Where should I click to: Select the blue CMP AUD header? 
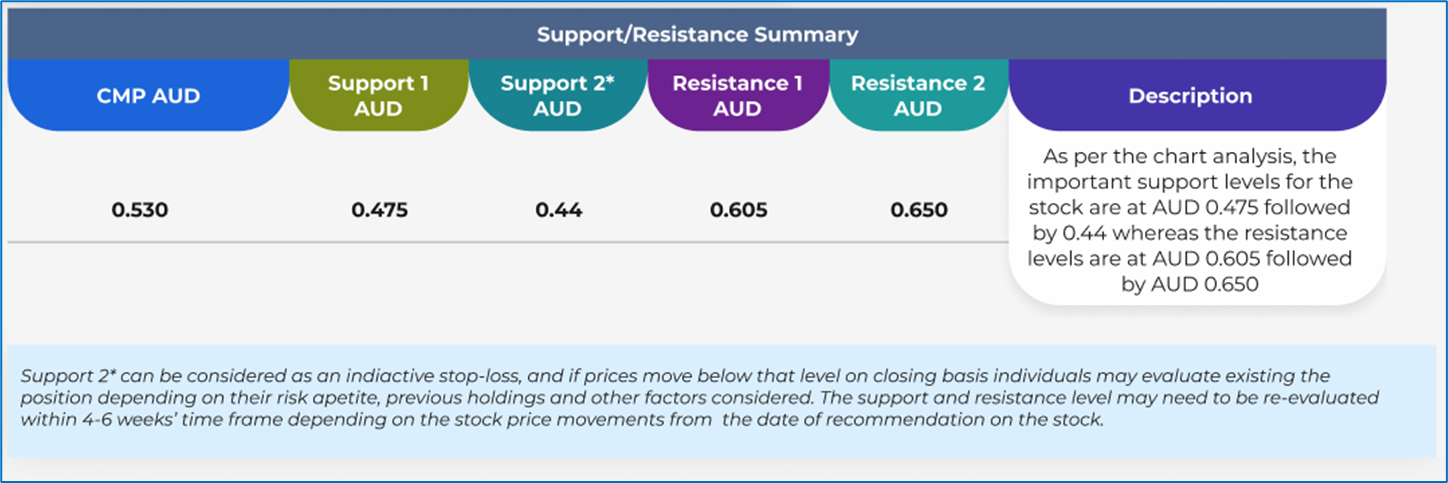click(x=147, y=96)
